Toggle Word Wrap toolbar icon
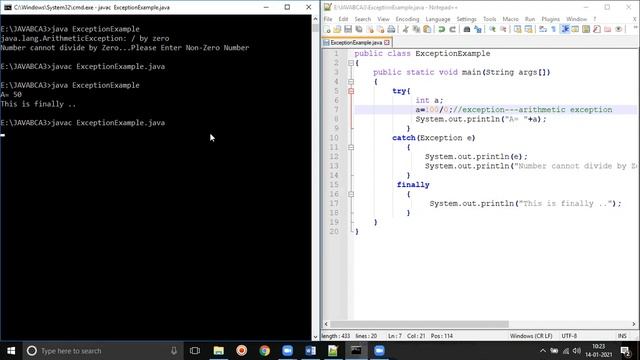640x360 pixels. (x=543, y=29)
